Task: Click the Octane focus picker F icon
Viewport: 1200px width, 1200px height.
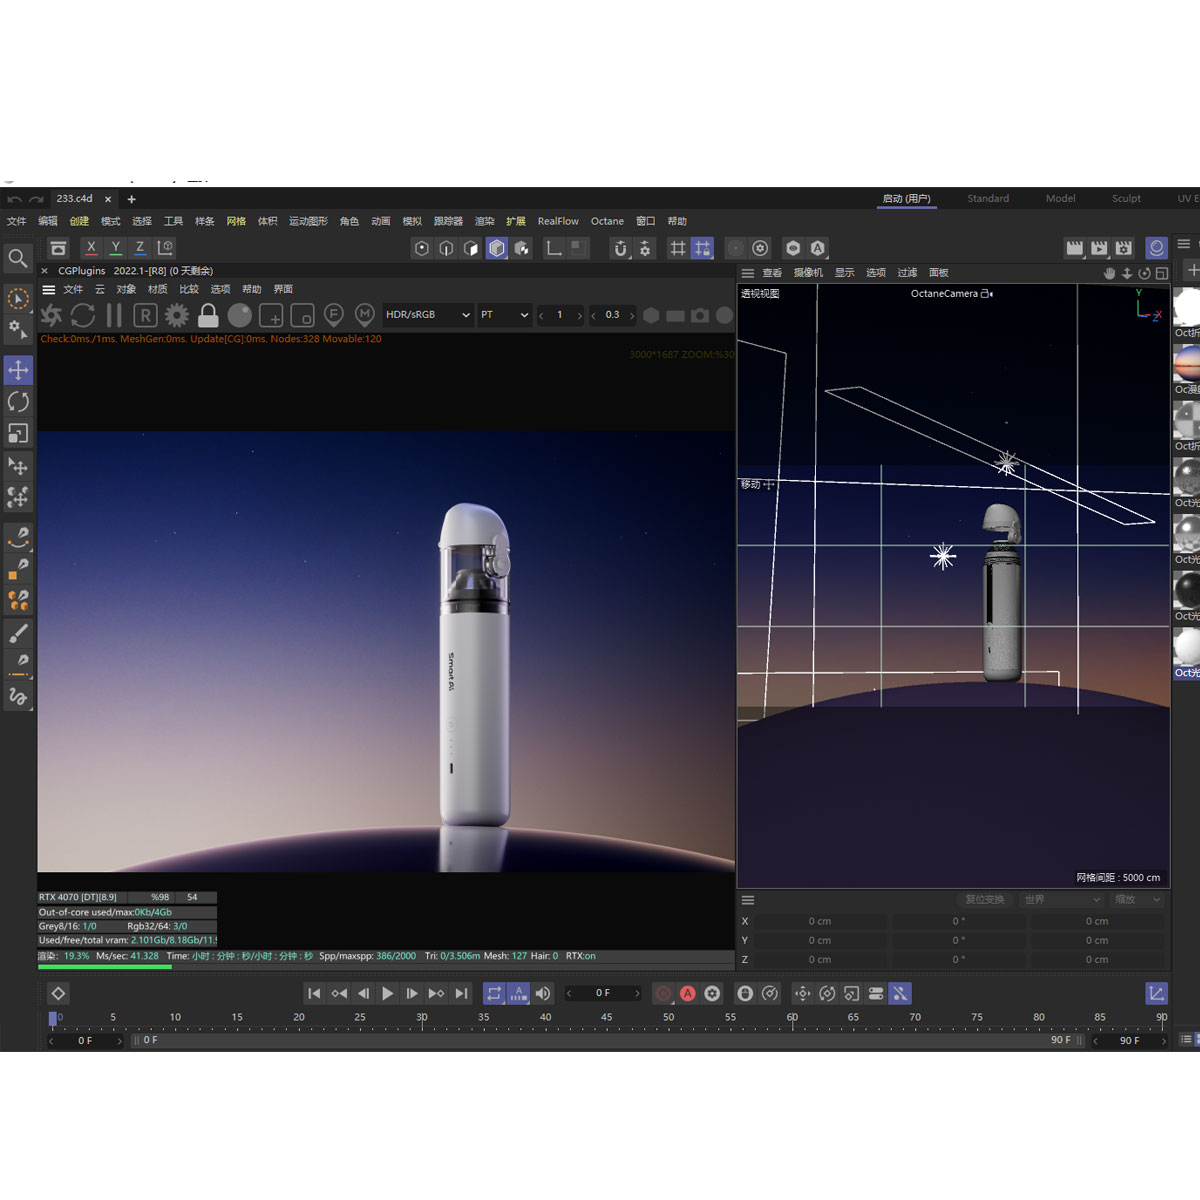Action: click(334, 316)
